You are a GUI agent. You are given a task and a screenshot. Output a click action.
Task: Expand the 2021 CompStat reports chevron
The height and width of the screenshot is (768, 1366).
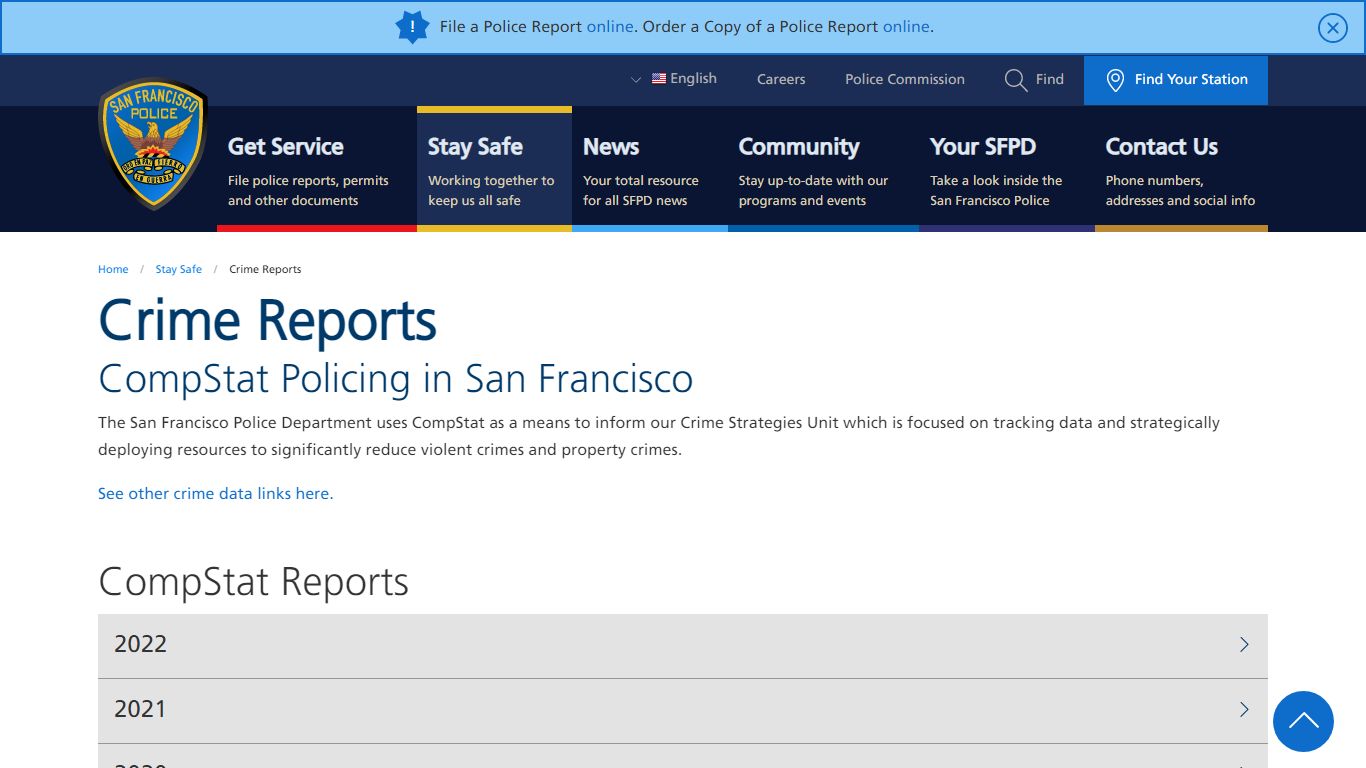click(x=1244, y=710)
